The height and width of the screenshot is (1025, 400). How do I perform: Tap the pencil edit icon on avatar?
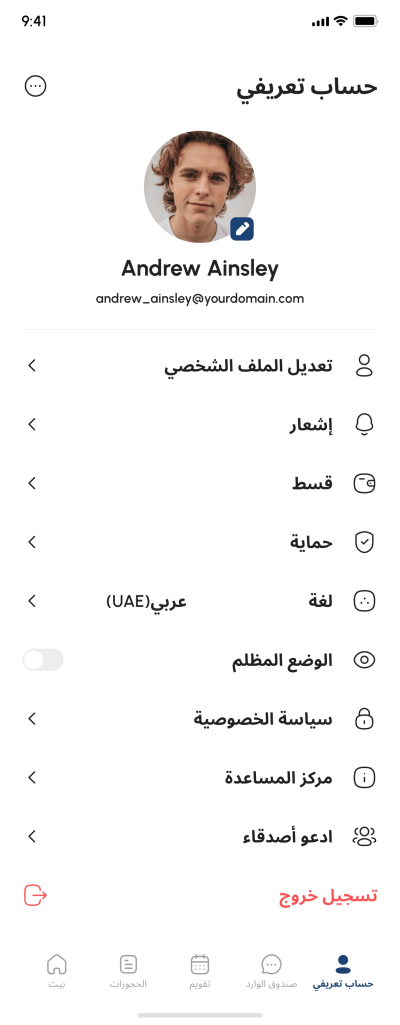[x=242, y=229]
